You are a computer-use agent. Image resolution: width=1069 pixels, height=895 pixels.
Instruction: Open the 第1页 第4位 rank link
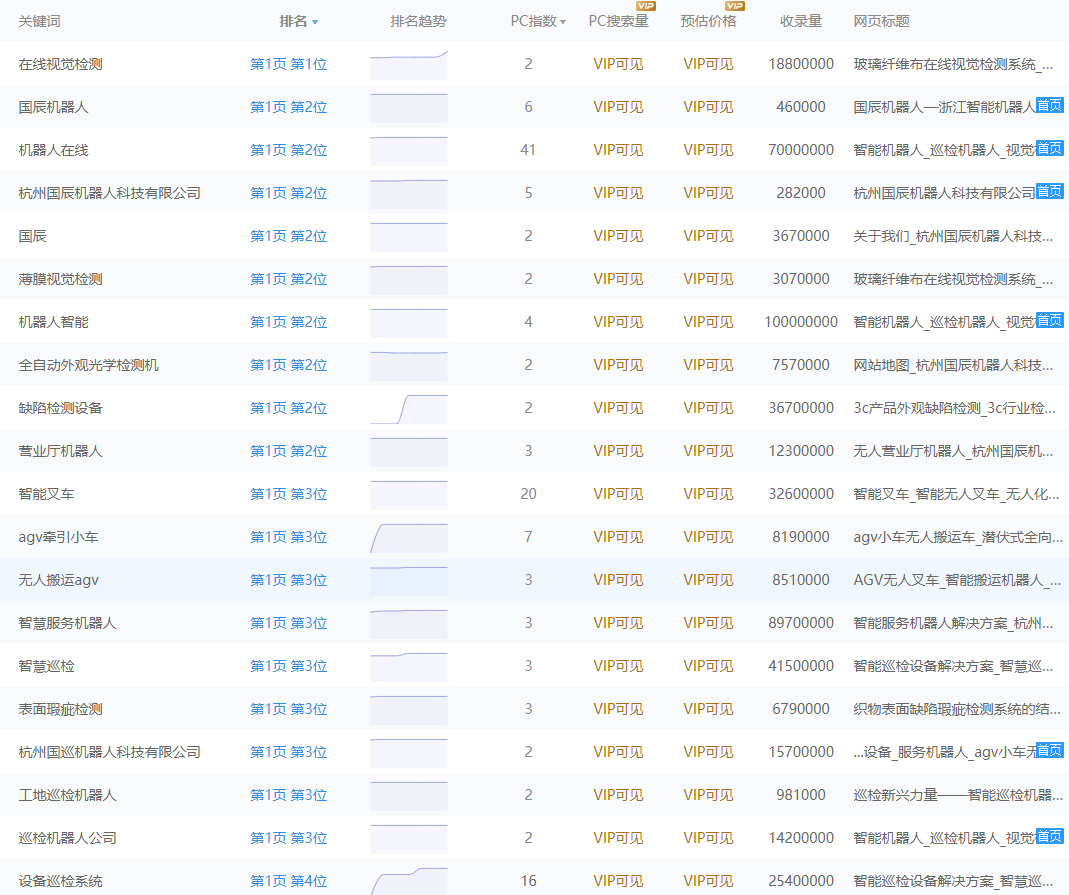[288, 881]
